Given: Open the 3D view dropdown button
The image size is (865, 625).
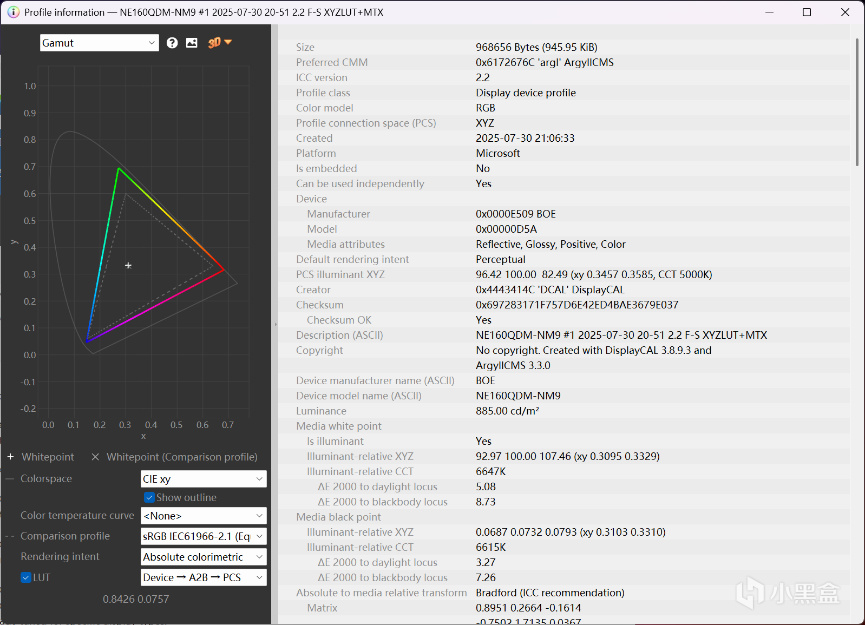Looking at the screenshot, I should point(220,42).
